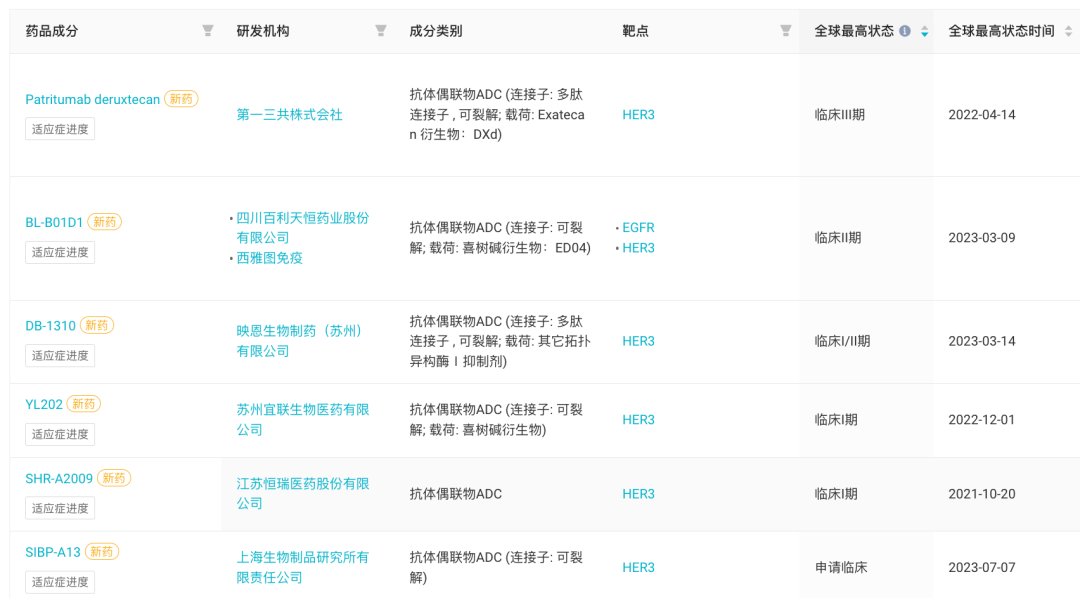The image size is (1080, 598).
Task: Open 西雅图免疫 organization link
Action: (269, 258)
